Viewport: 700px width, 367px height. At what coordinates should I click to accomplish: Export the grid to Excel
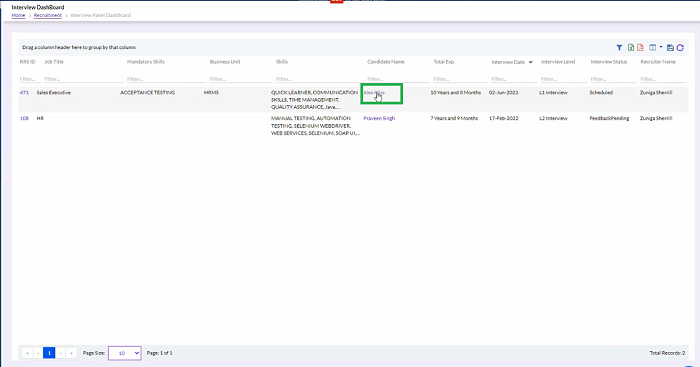pos(631,48)
